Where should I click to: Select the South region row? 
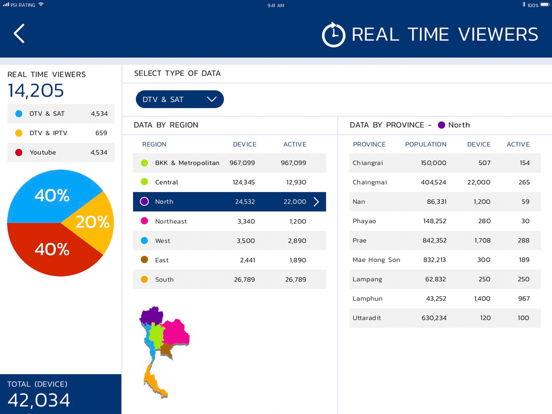point(230,279)
